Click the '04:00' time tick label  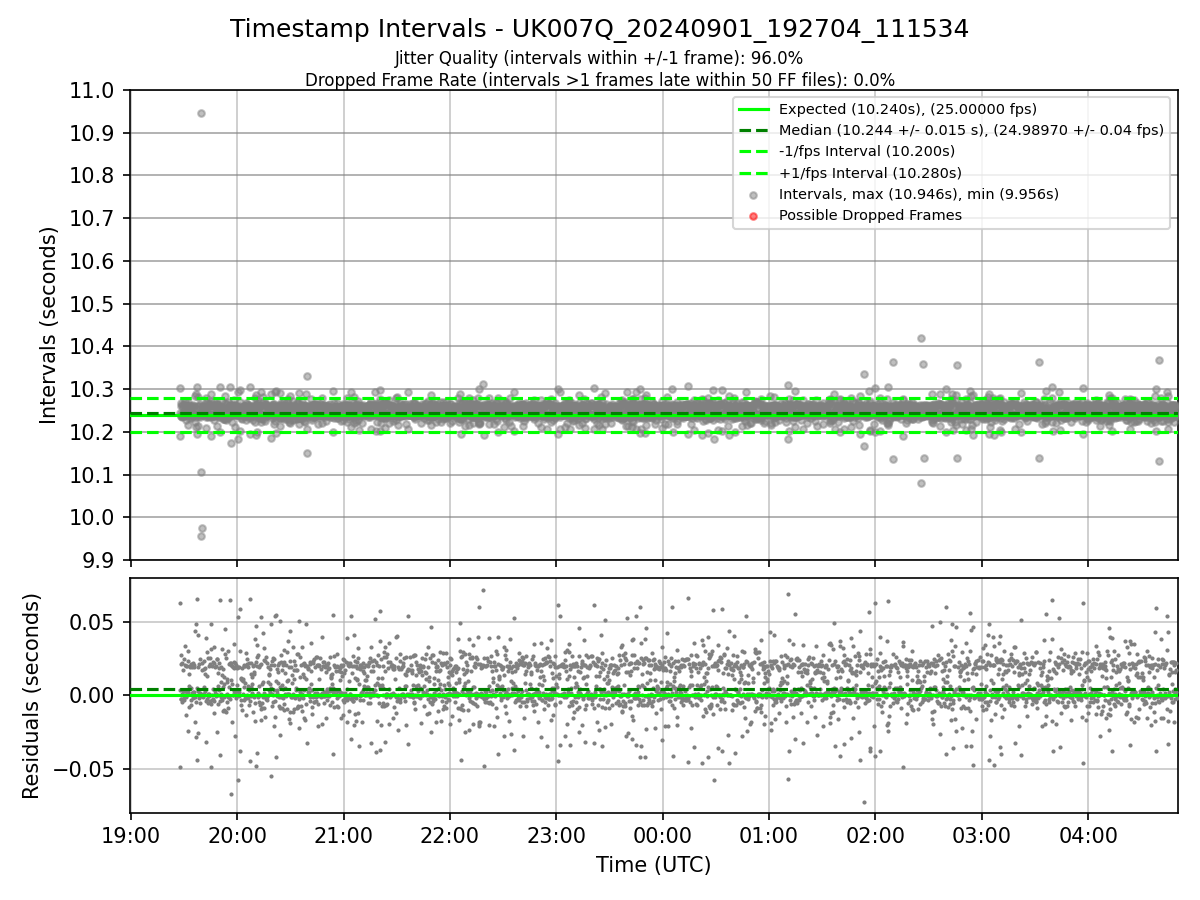[x=1088, y=835]
